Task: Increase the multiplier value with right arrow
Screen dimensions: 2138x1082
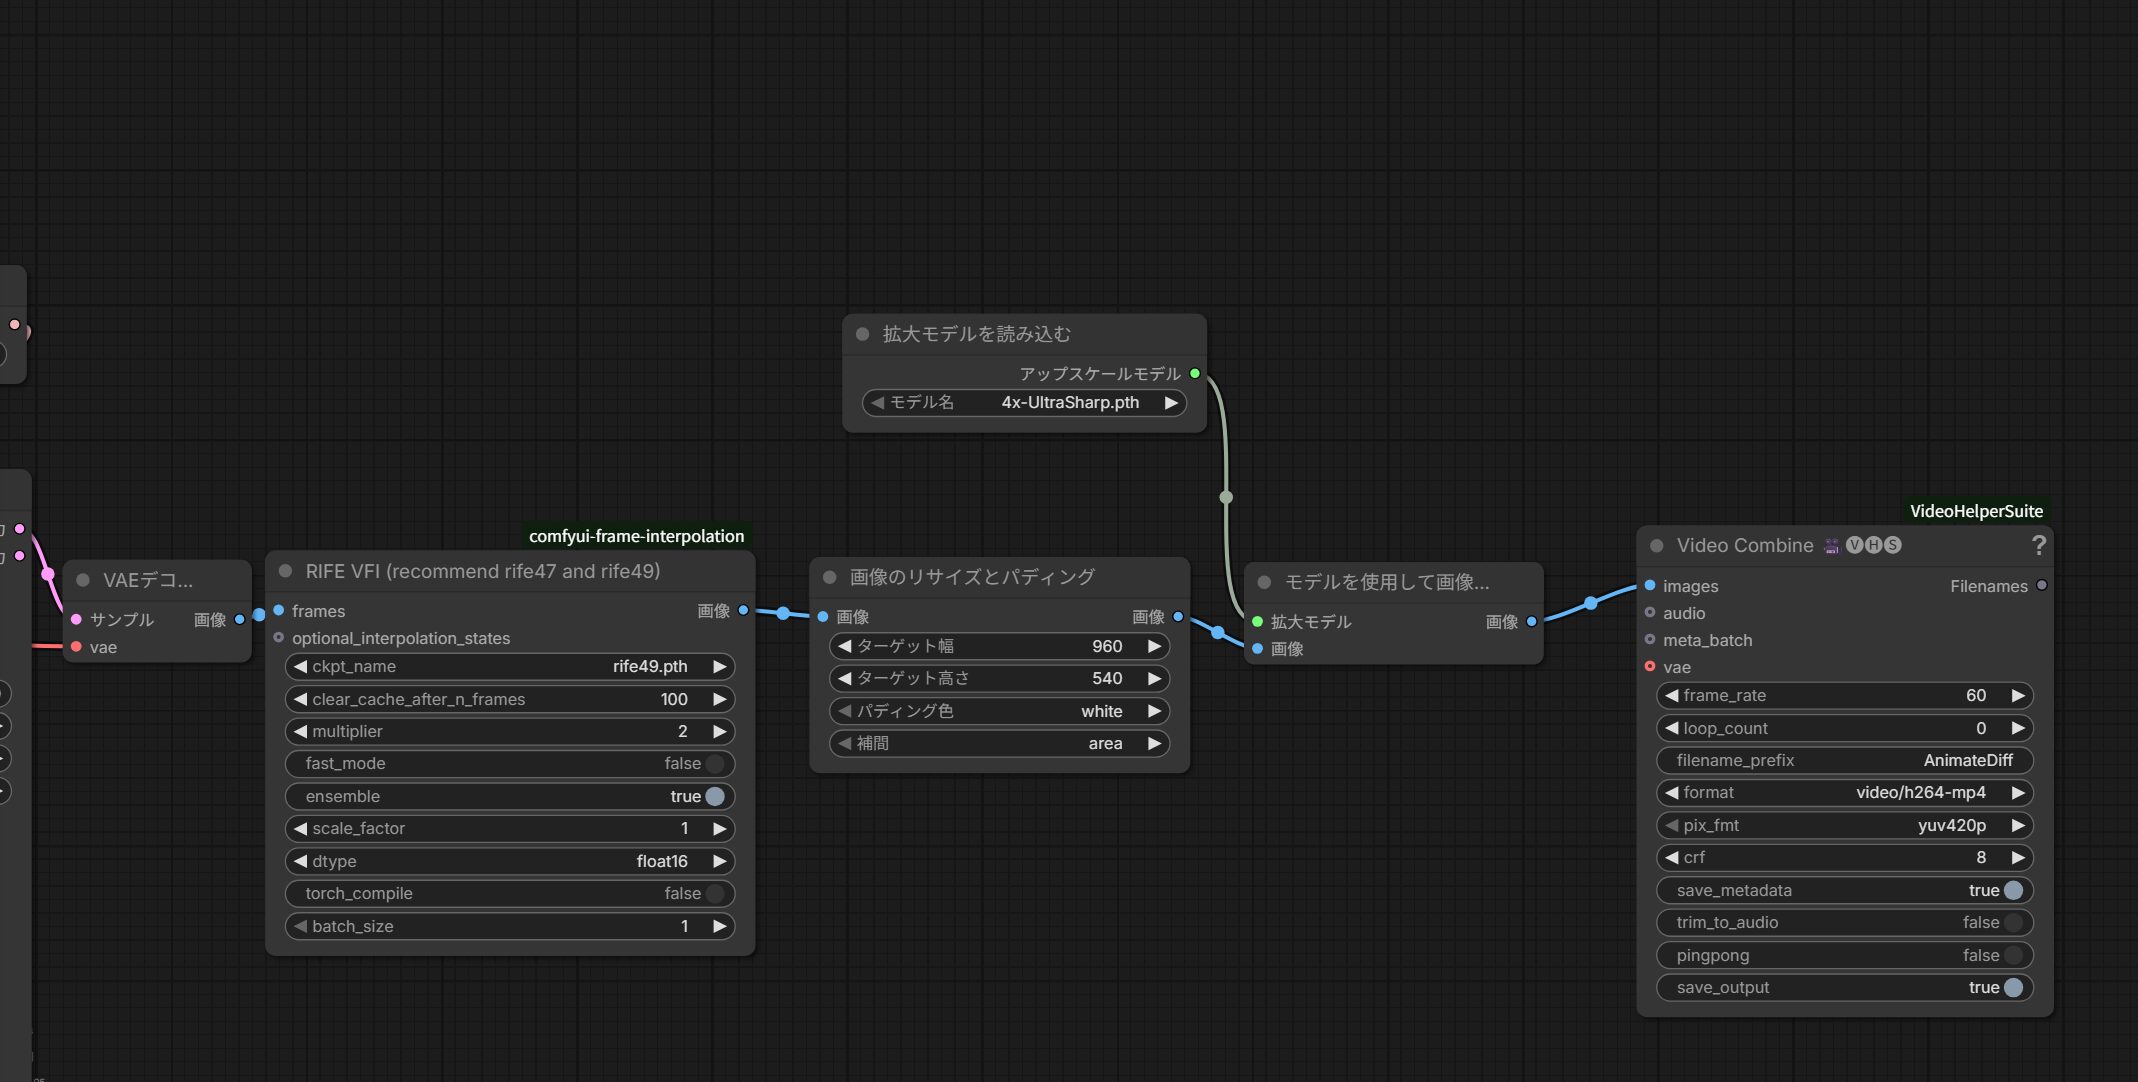Action: 719,731
